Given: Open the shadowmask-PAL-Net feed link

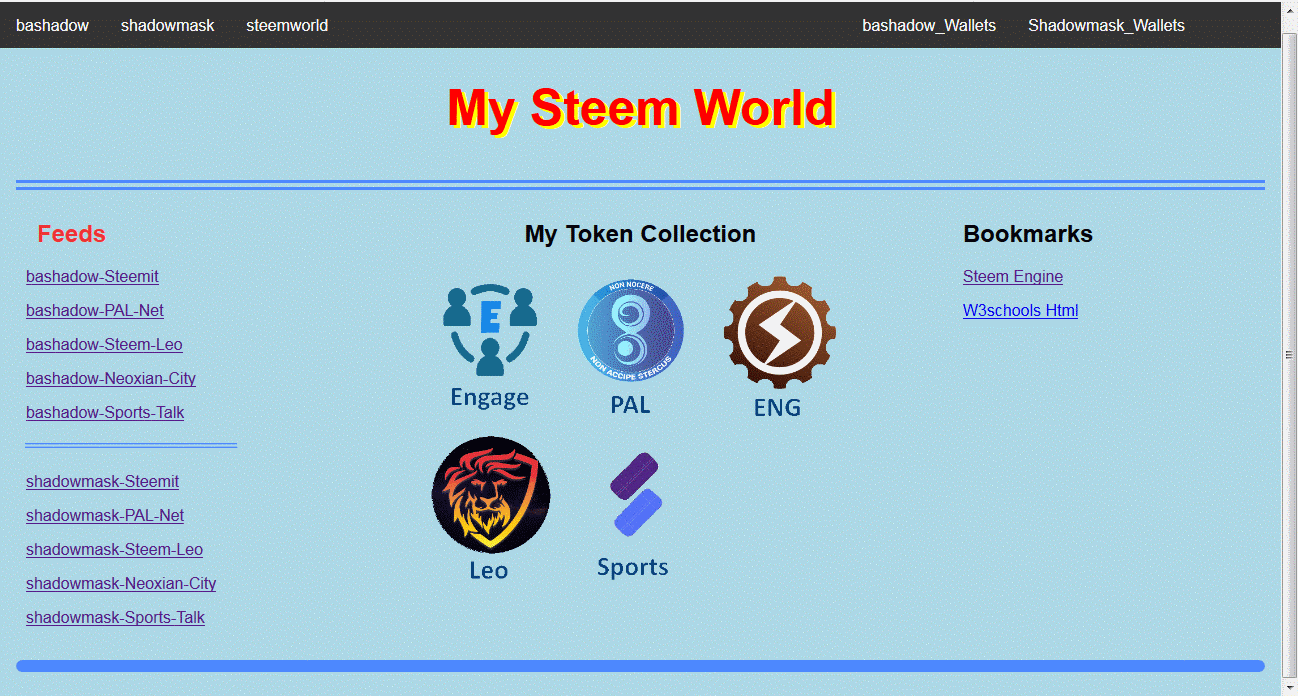Looking at the screenshot, I should point(105,516).
